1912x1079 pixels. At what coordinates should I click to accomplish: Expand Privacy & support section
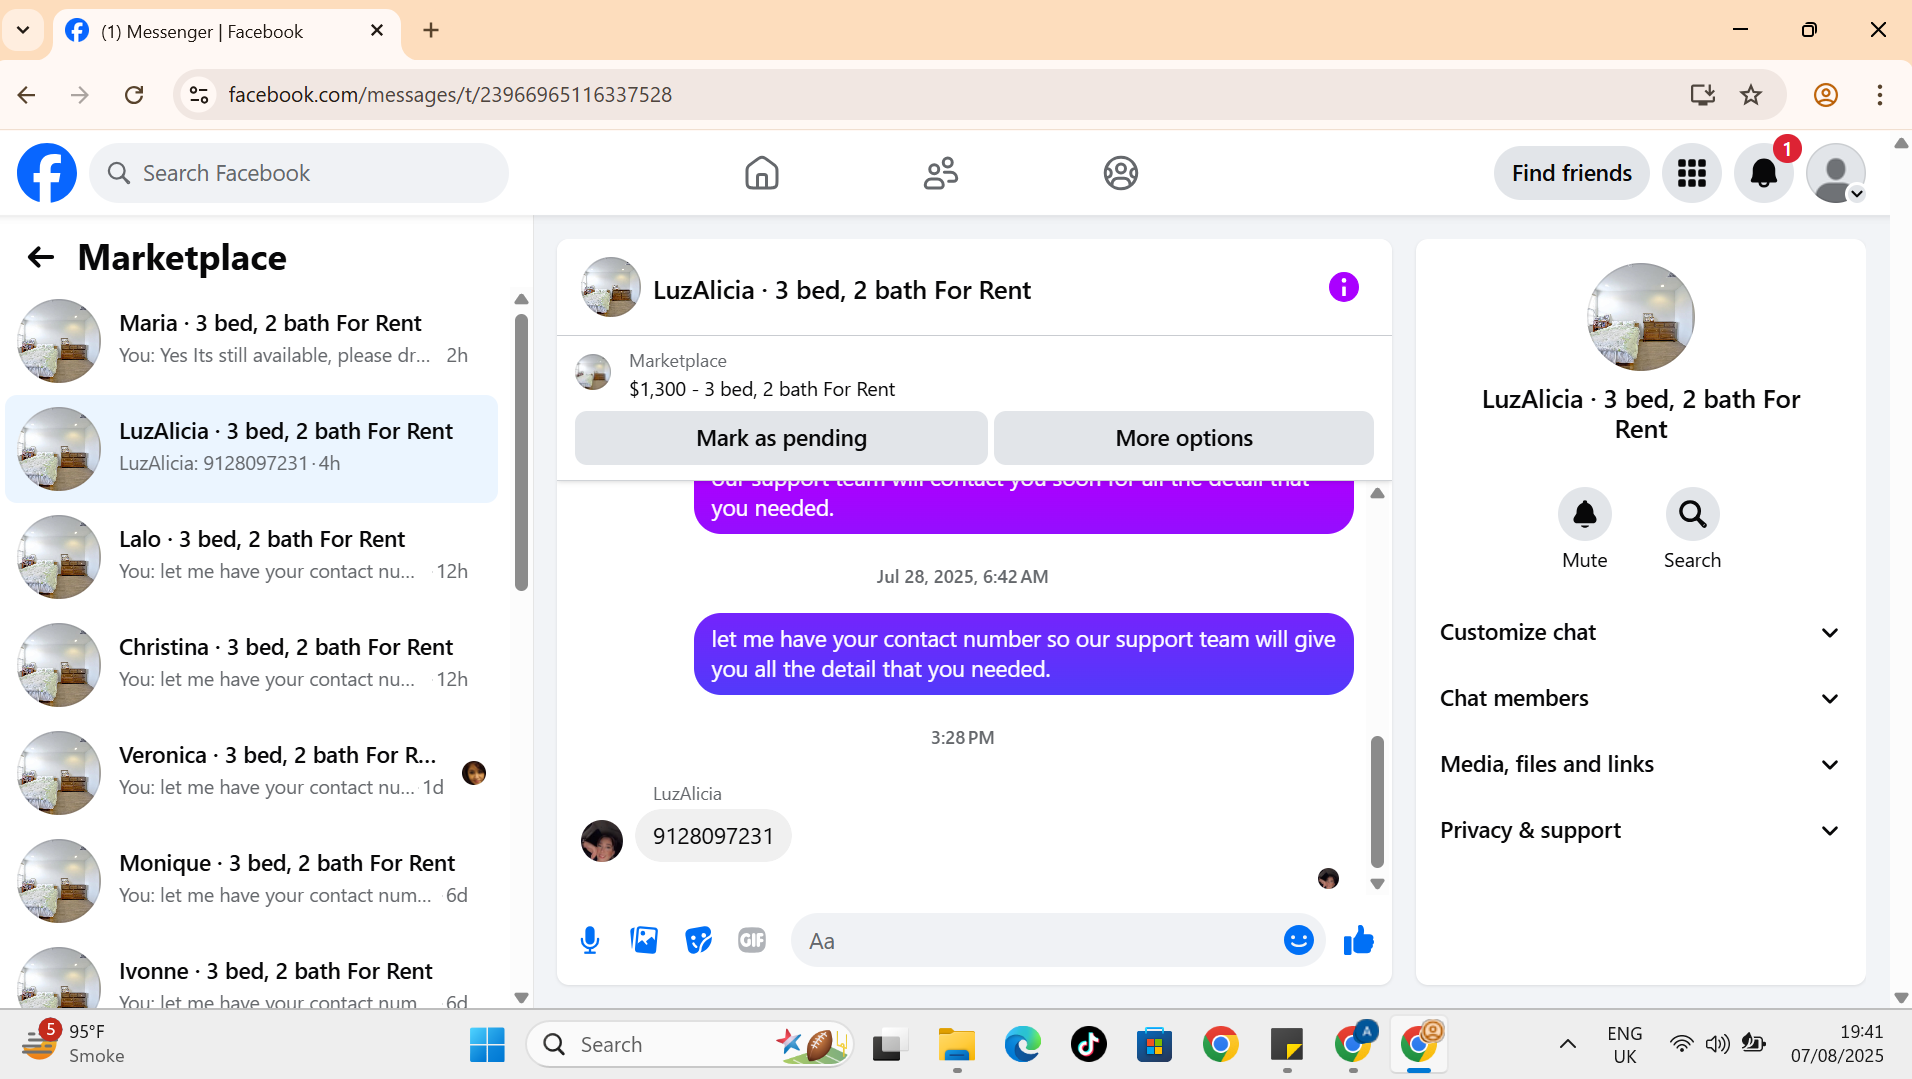point(1640,831)
